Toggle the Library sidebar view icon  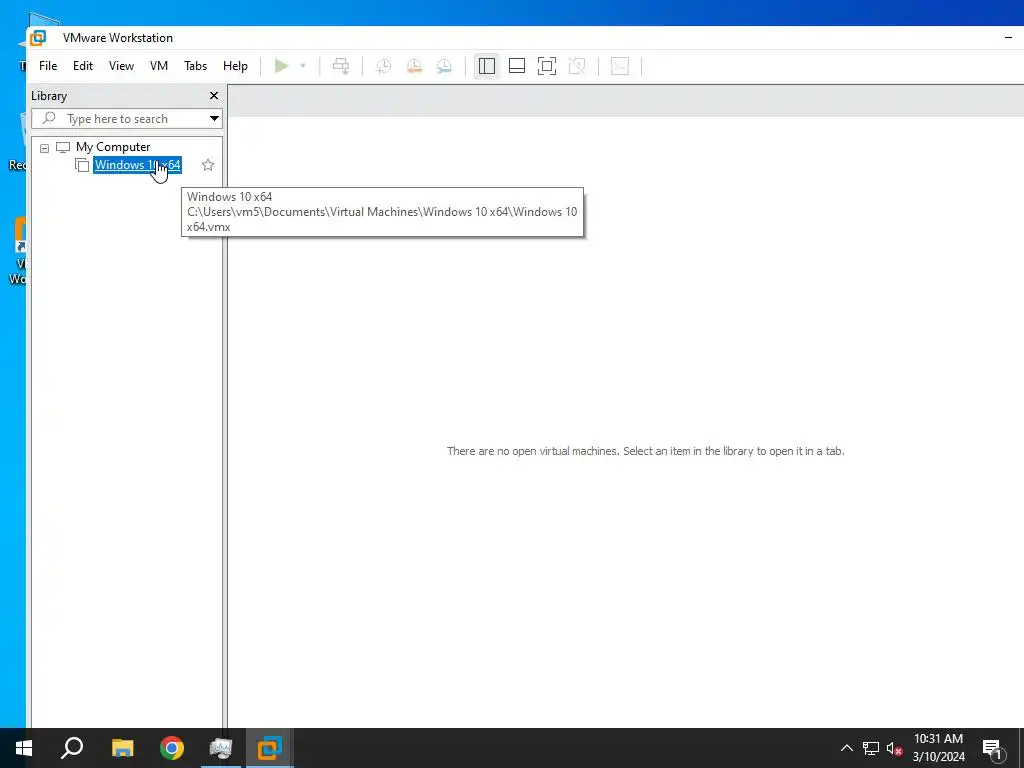(x=487, y=66)
